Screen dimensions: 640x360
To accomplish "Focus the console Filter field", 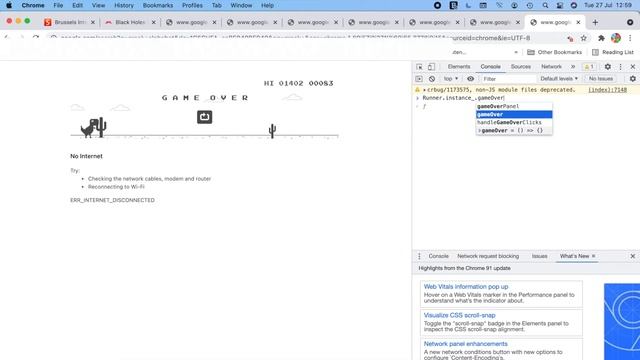I will [508, 79].
